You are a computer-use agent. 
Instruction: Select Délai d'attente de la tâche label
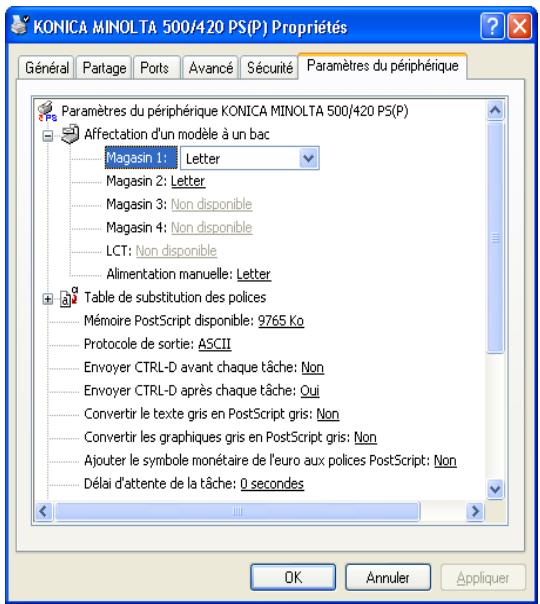(x=160, y=483)
